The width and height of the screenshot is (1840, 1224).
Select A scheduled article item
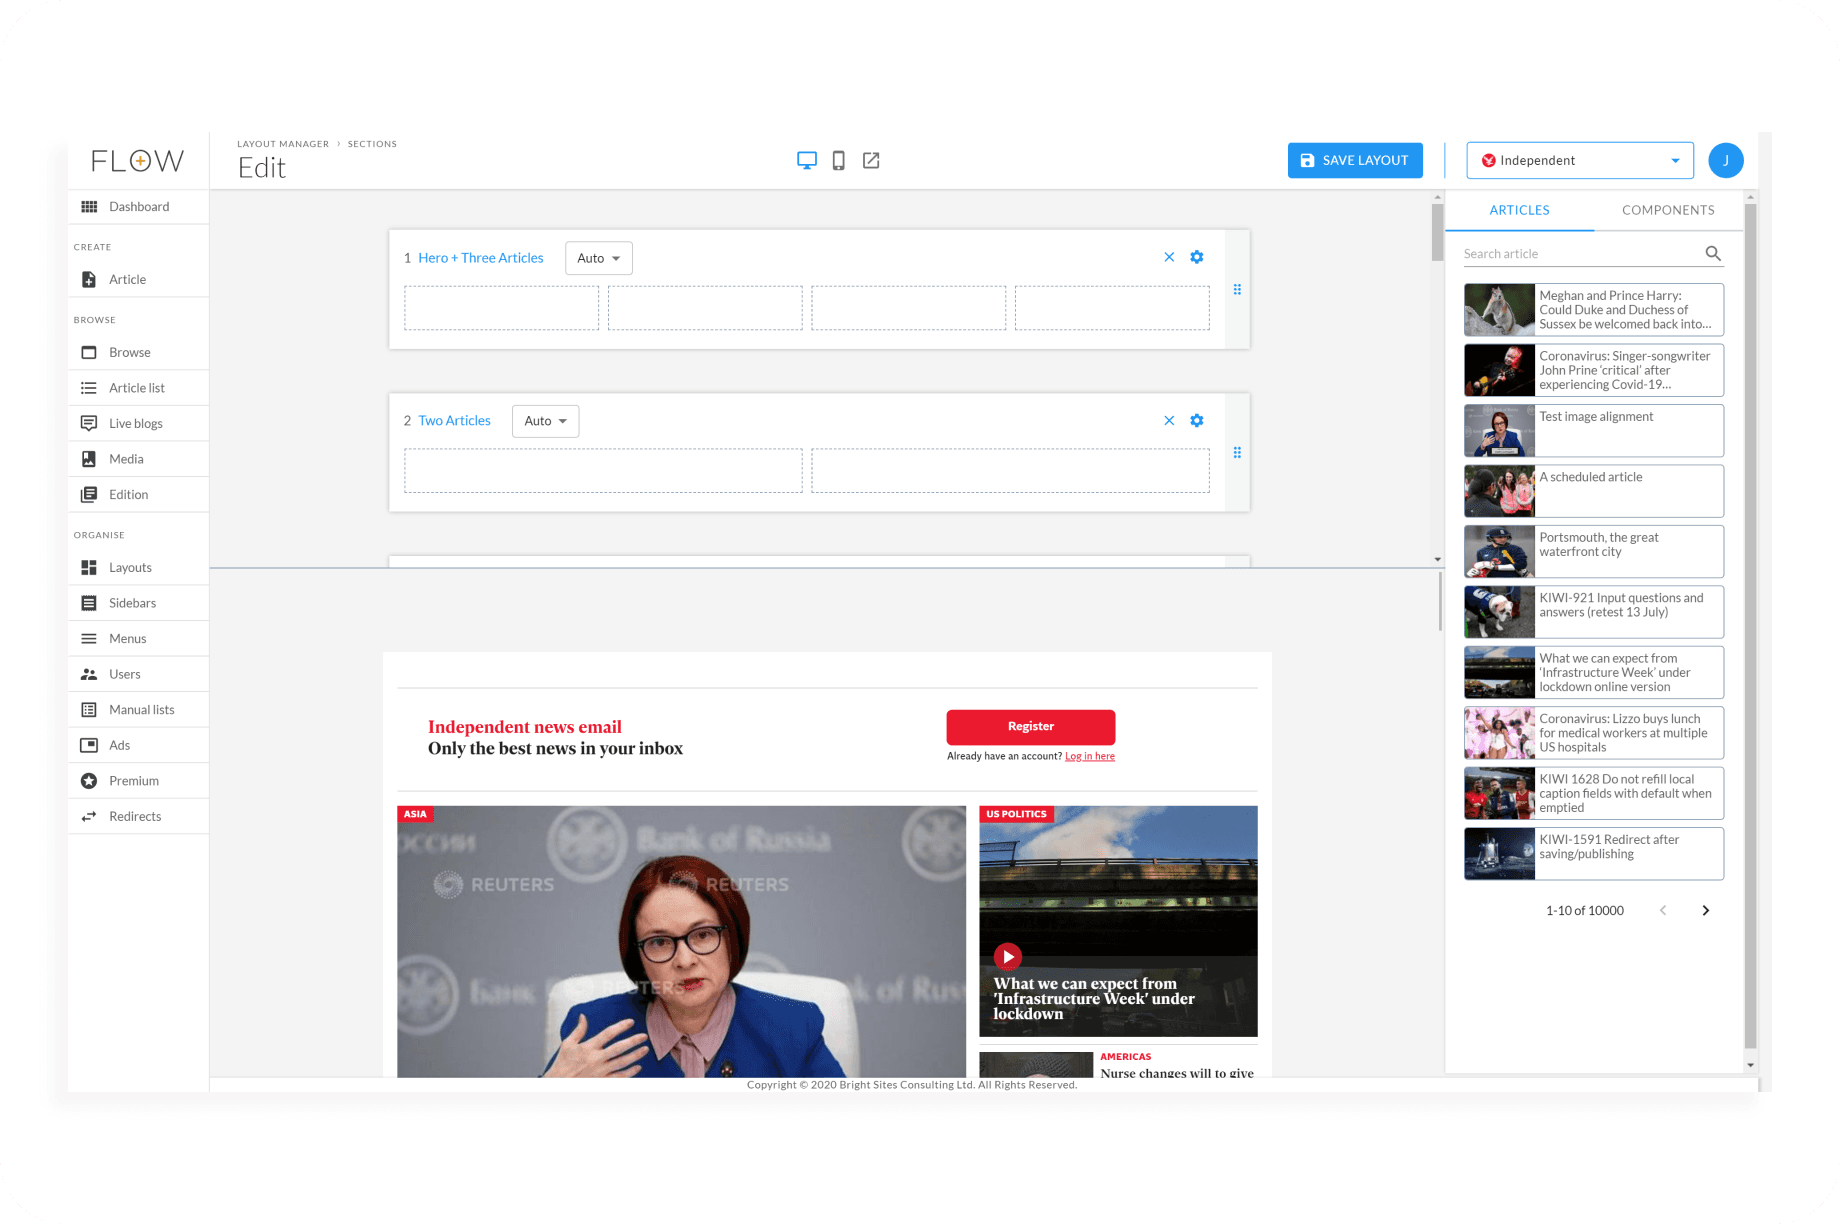[1594, 491]
